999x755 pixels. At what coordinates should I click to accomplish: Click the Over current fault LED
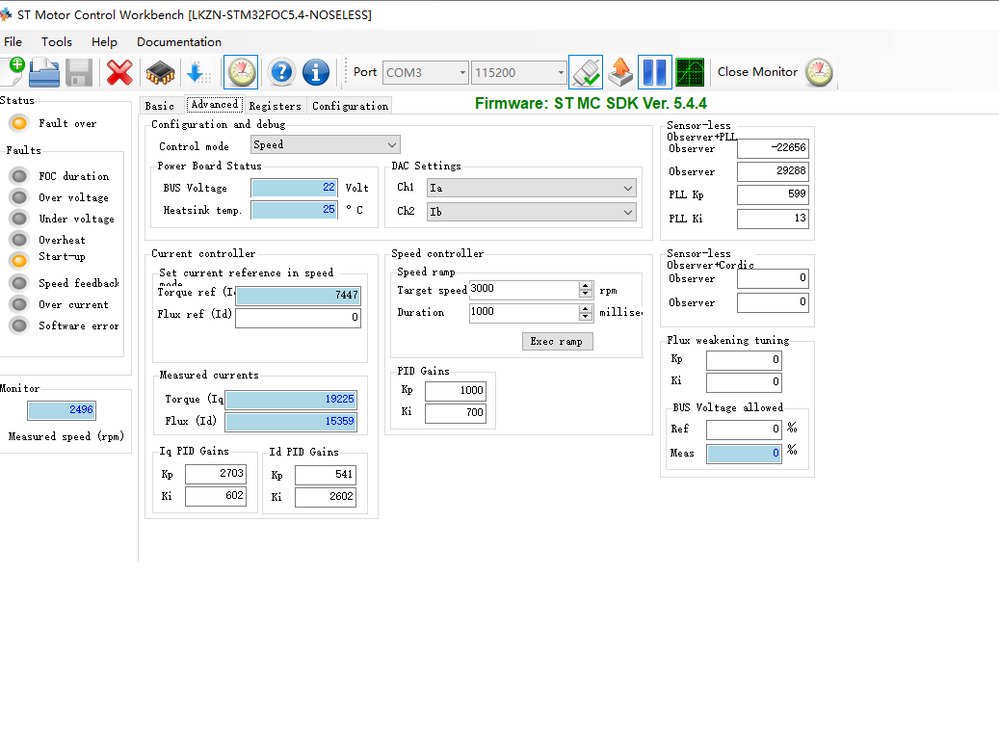click(x=19, y=304)
